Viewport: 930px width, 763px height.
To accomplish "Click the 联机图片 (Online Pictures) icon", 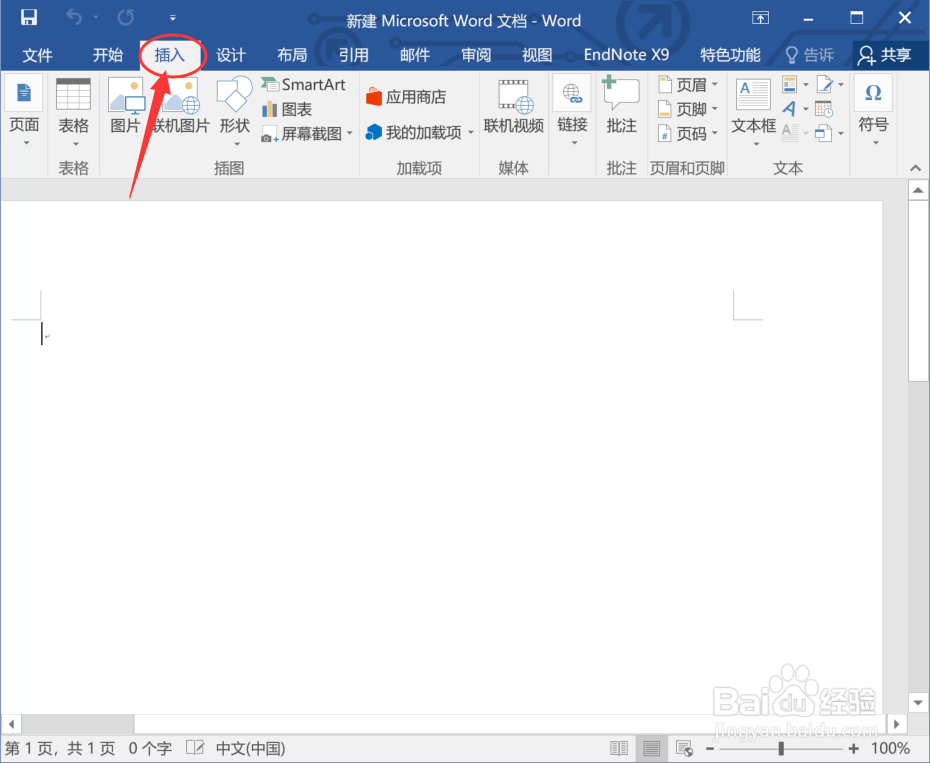I will pos(181,106).
